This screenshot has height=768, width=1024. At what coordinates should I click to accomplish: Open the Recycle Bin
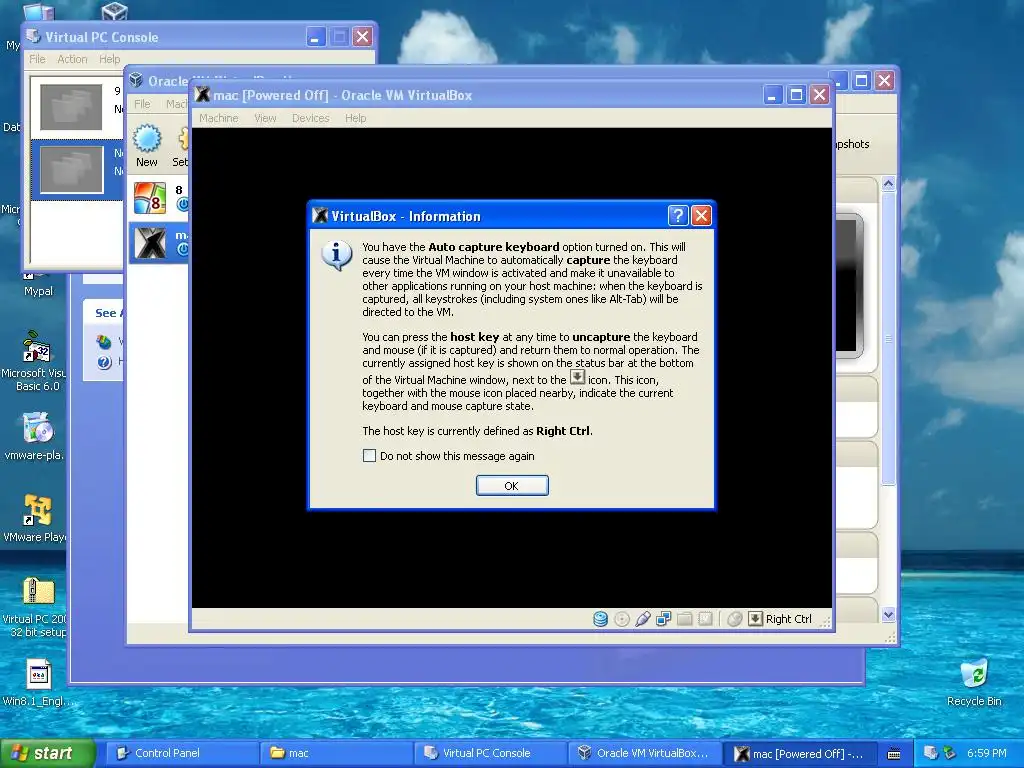(974, 682)
